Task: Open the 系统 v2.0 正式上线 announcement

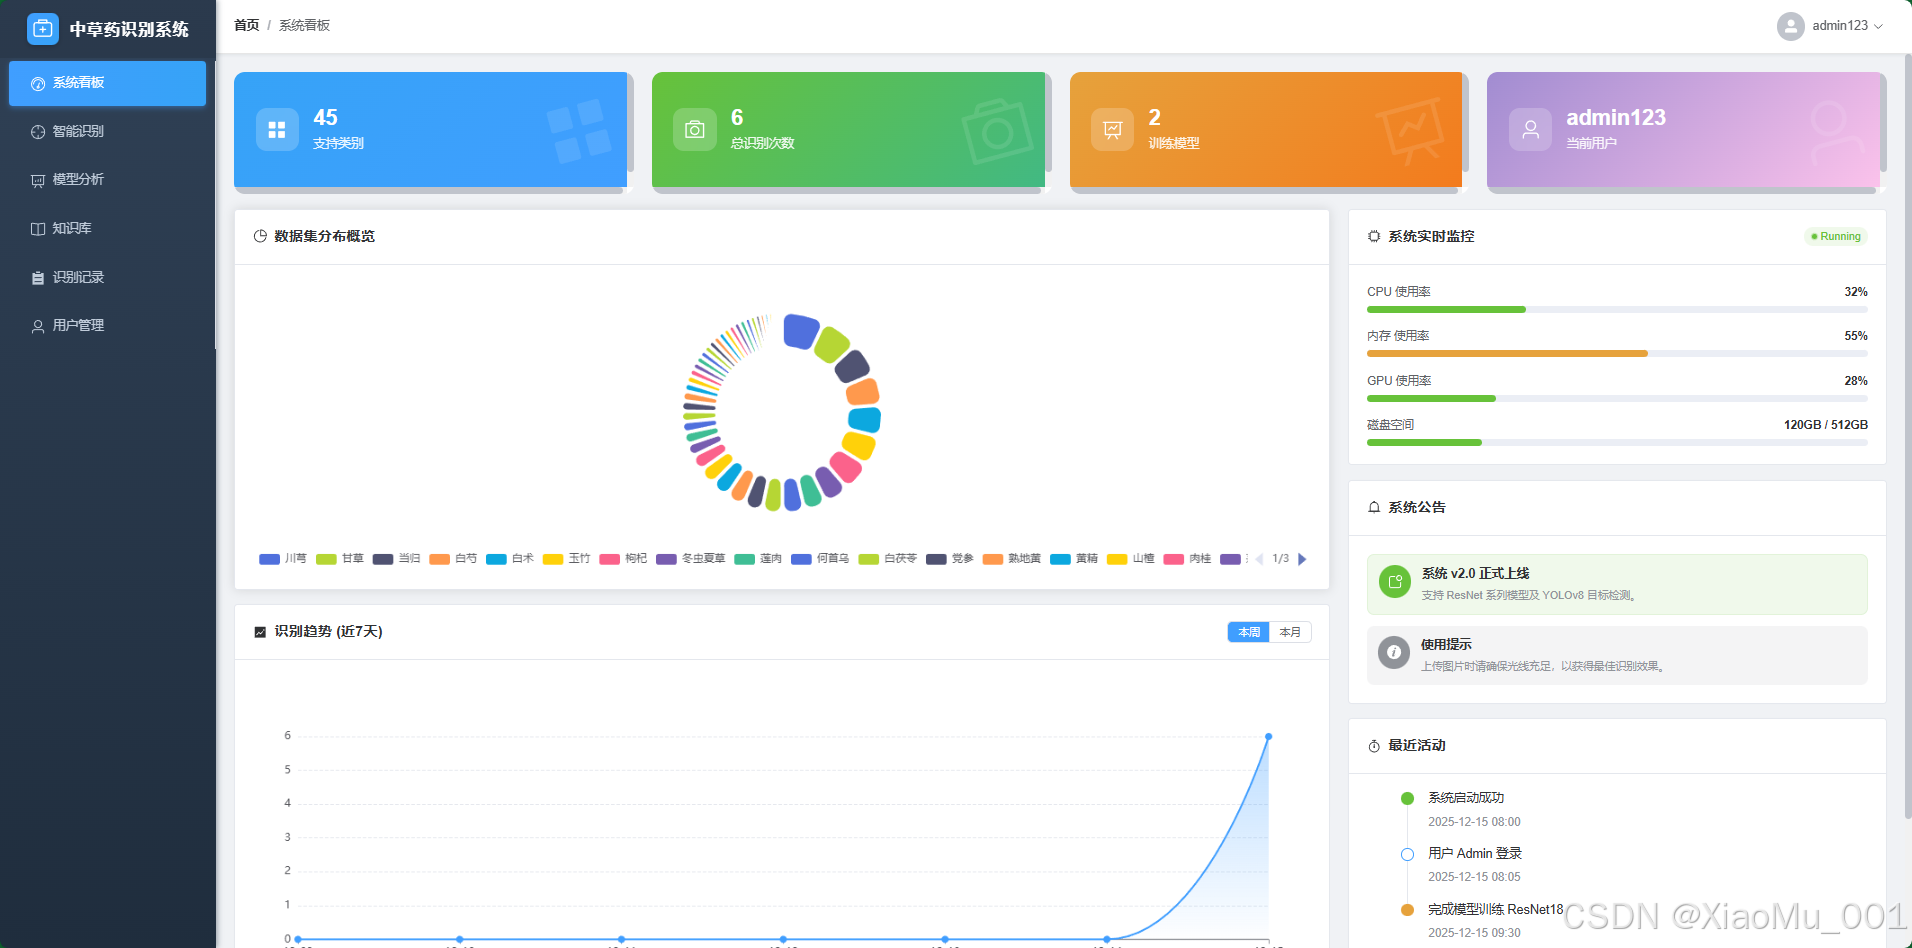Action: click(1617, 584)
